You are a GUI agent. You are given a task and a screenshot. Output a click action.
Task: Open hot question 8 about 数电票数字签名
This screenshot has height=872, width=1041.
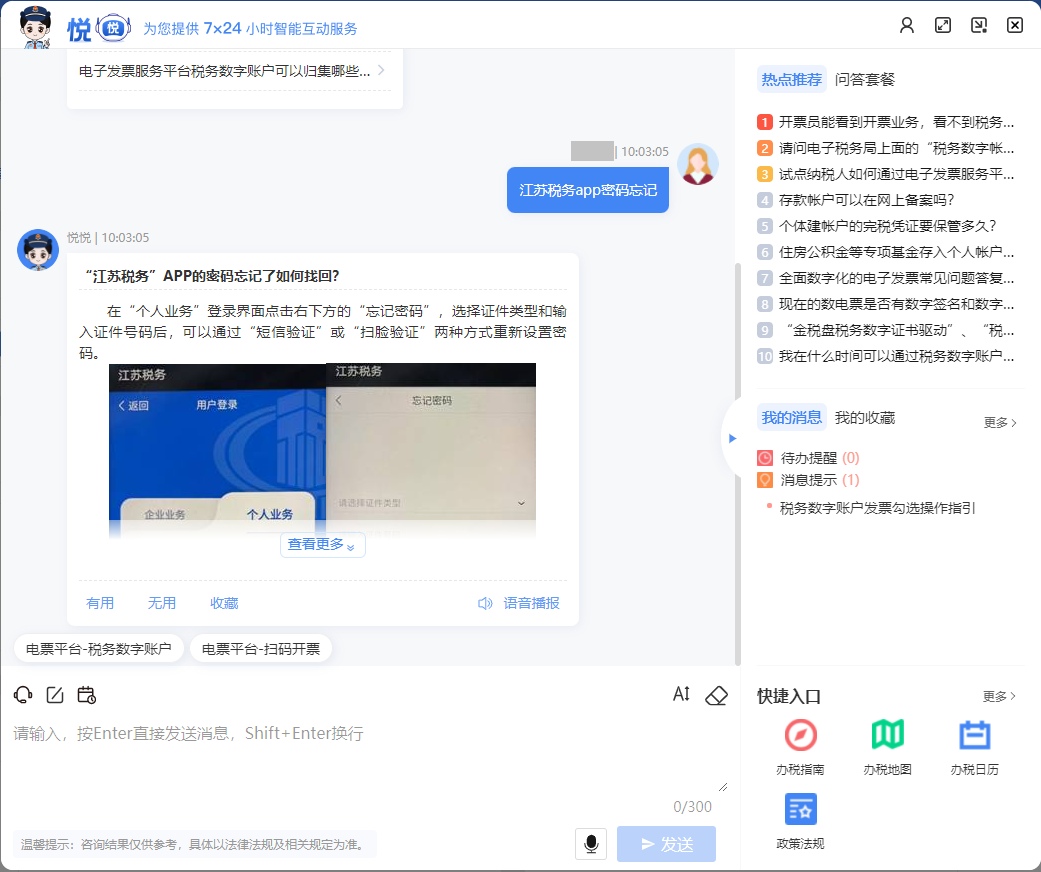pos(886,304)
